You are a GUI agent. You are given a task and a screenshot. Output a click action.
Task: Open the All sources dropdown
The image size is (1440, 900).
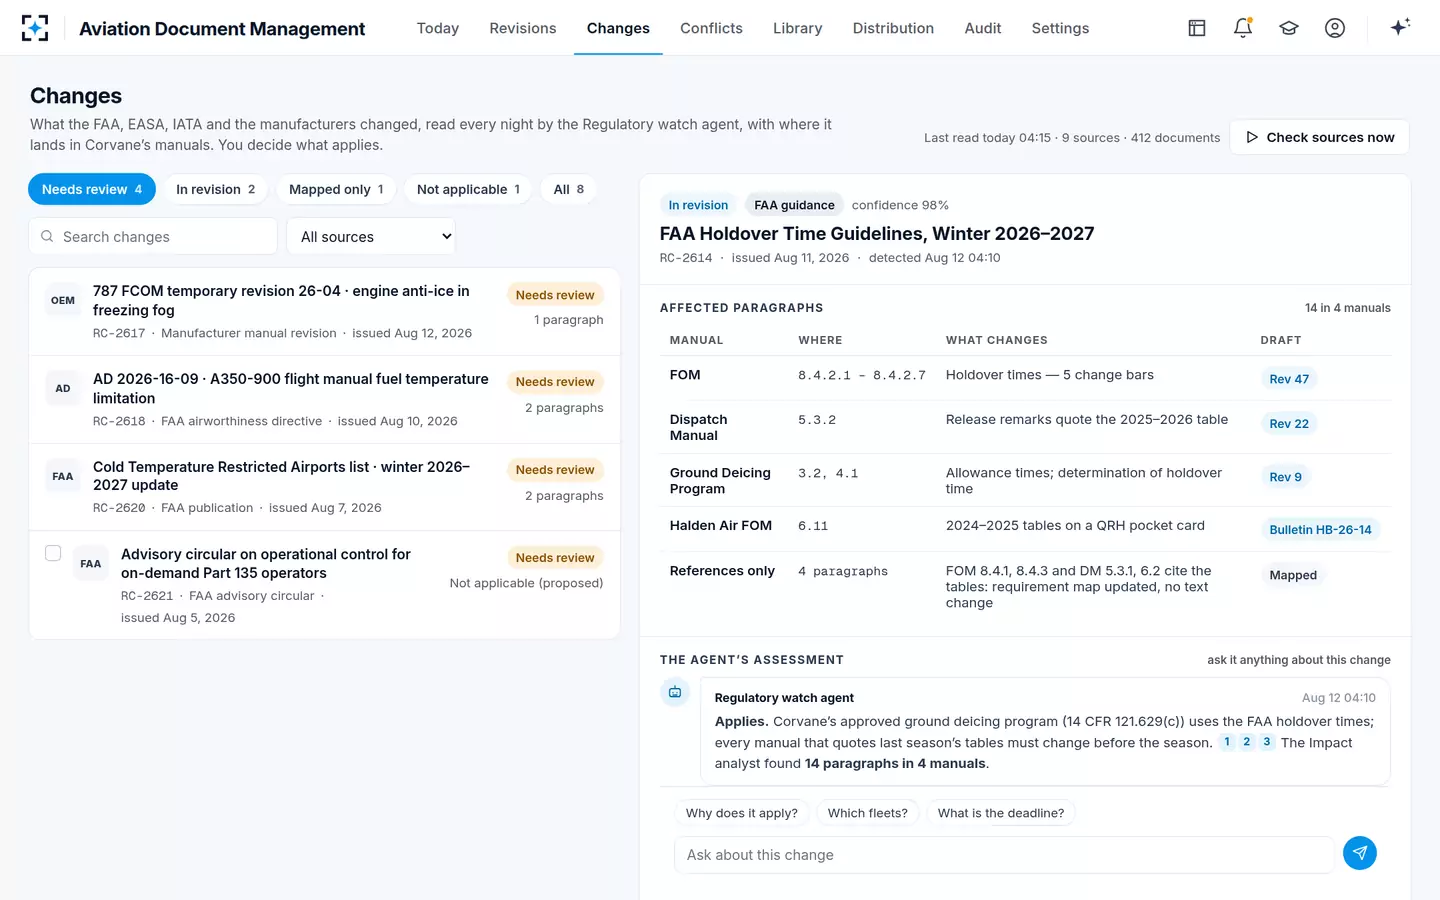(371, 237)
